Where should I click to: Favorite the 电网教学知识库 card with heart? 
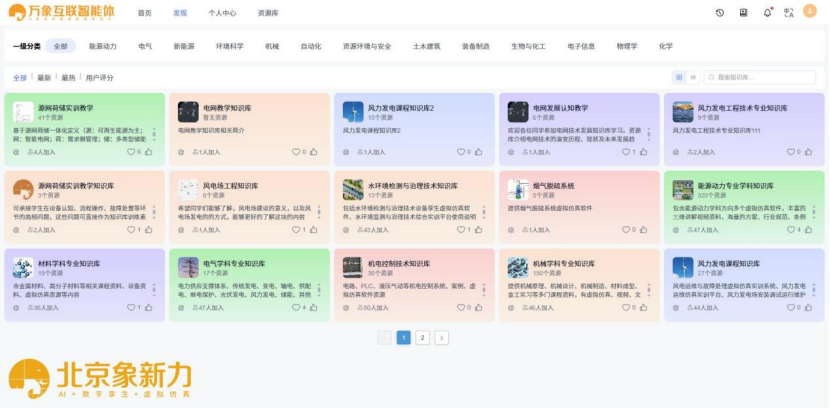pos(295,152)
